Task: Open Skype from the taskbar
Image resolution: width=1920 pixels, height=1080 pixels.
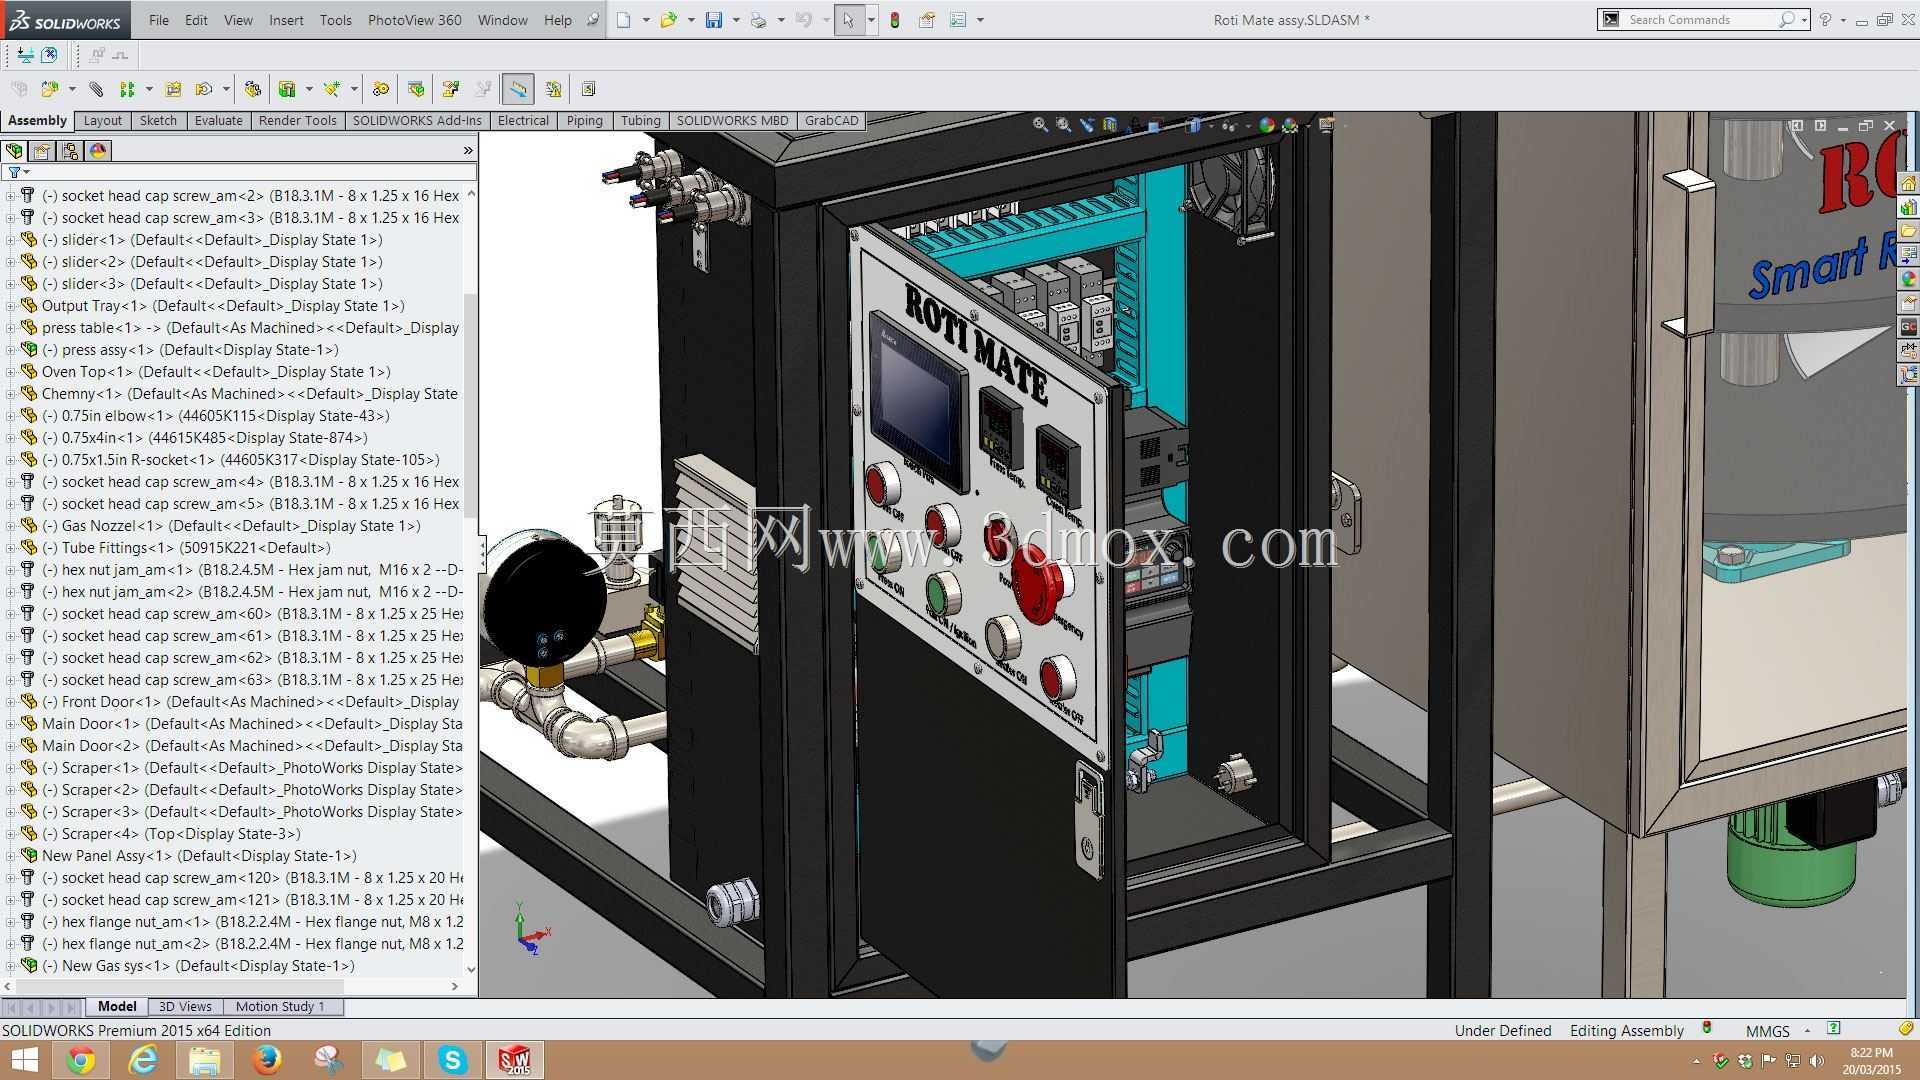Action: pos(452,1060)
